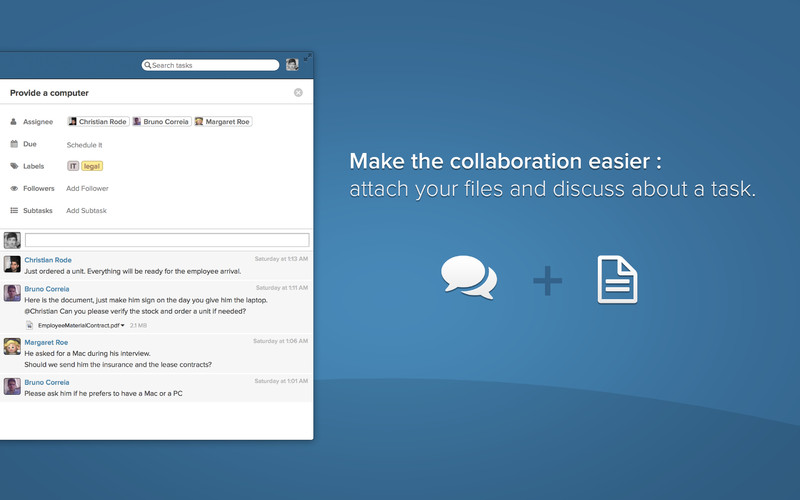This screenshot has height=500, width=800.
Task: Click the Followers field label
Action: click(x=38, y=188)
